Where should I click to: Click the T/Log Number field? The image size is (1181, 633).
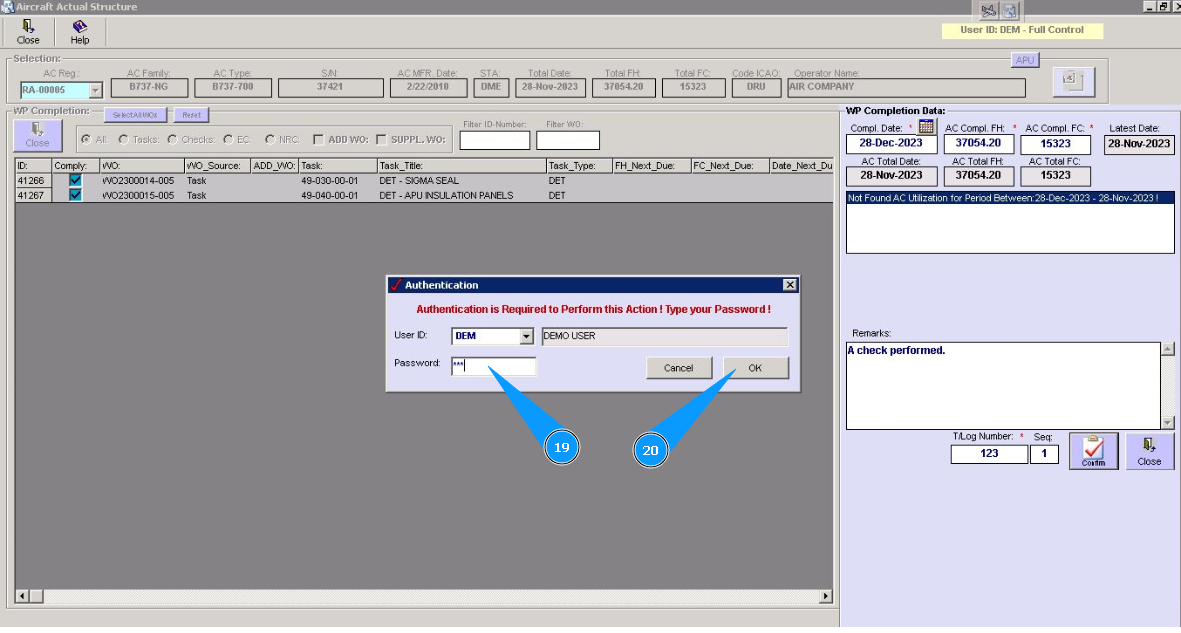[989, 454]
